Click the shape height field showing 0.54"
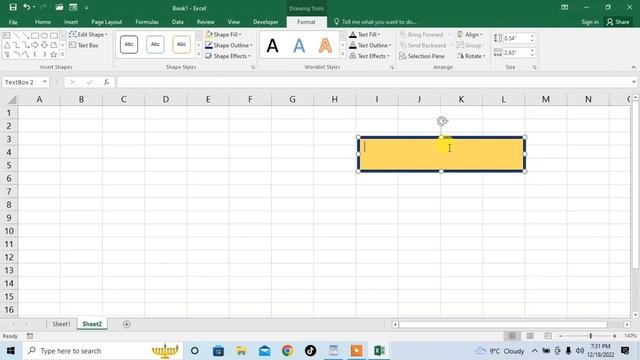The width and height of the screenshot is (640, 360). tap(516, 38)
